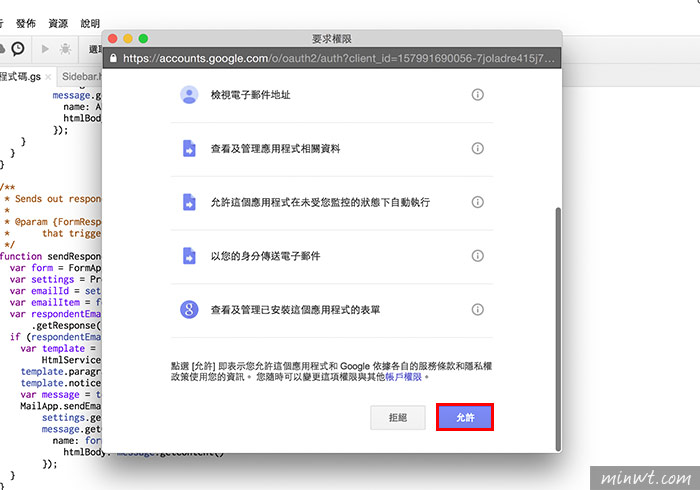Click the Run play icon in editor toolbar
Image resolution: width=700 pixels, height=490 pixels.
pos(45,48)
